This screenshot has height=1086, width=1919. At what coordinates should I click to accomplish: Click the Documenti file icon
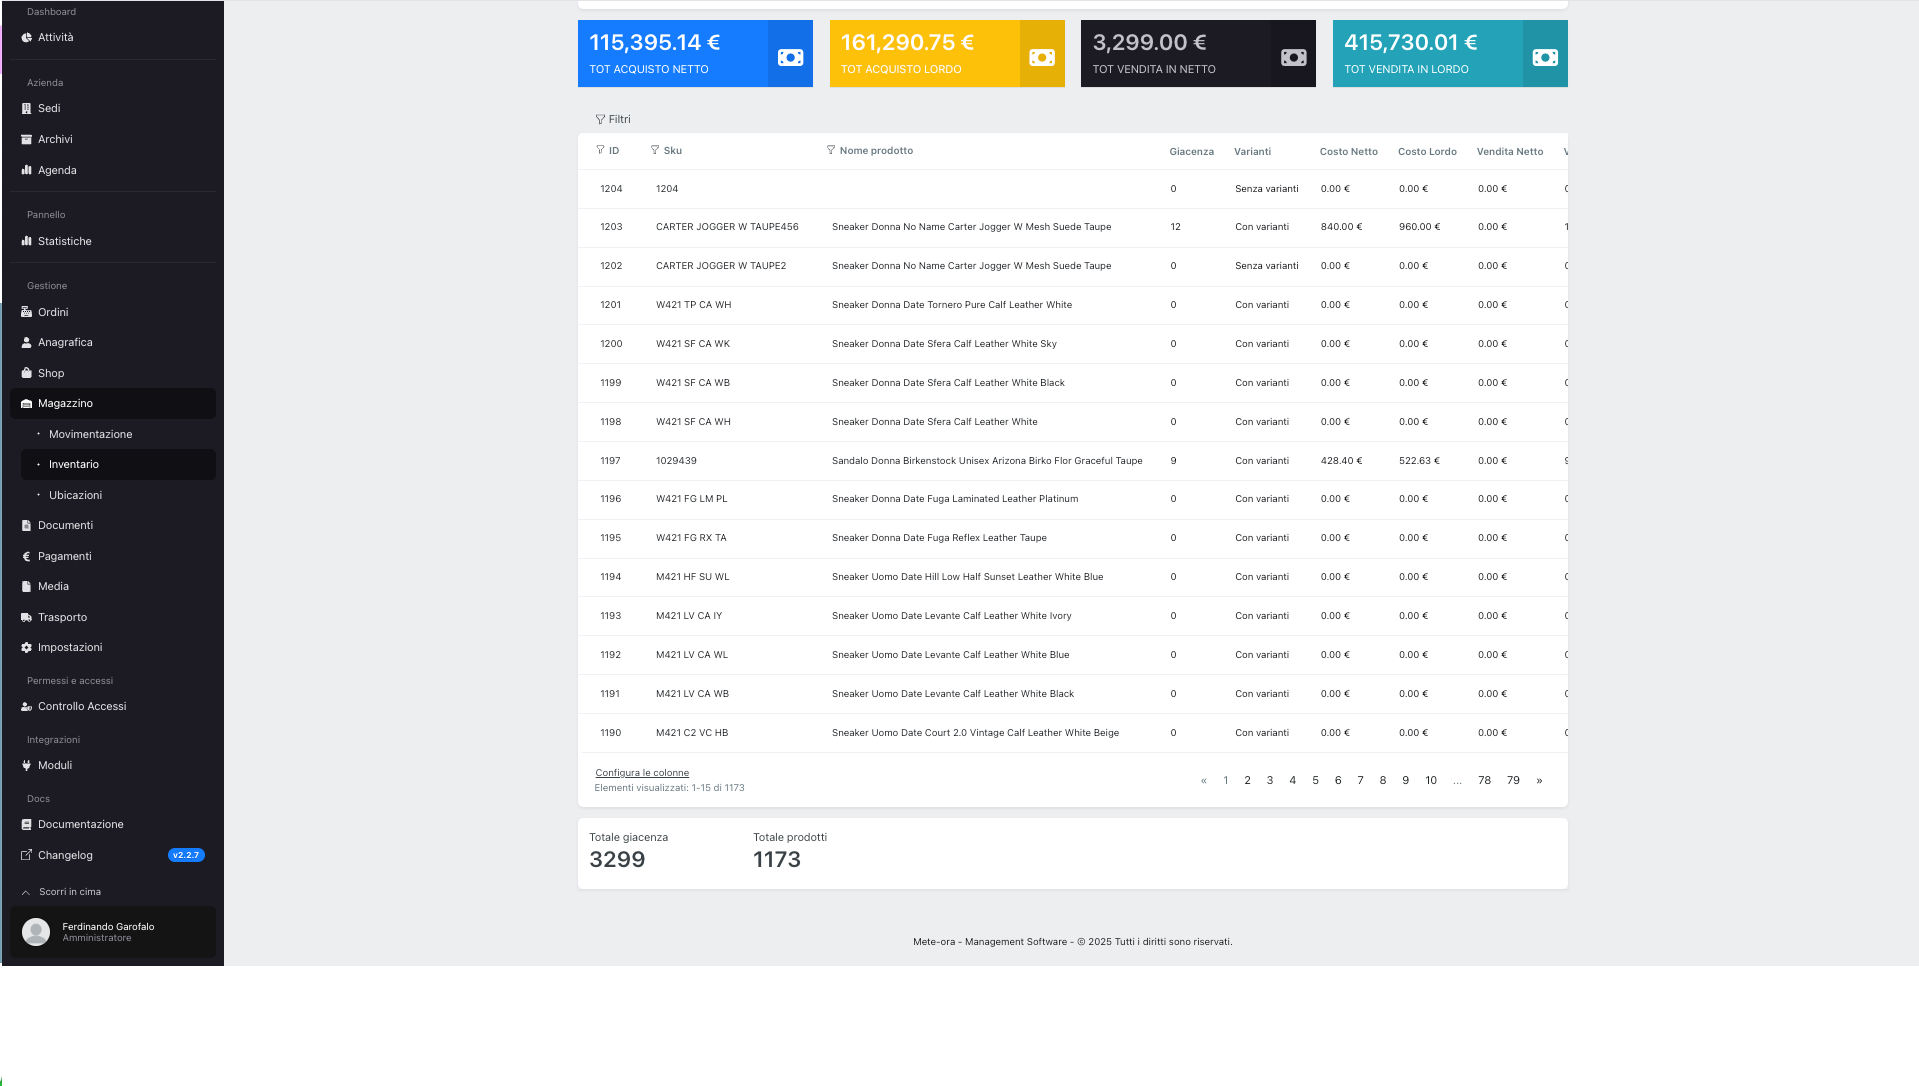click(26, 525)
